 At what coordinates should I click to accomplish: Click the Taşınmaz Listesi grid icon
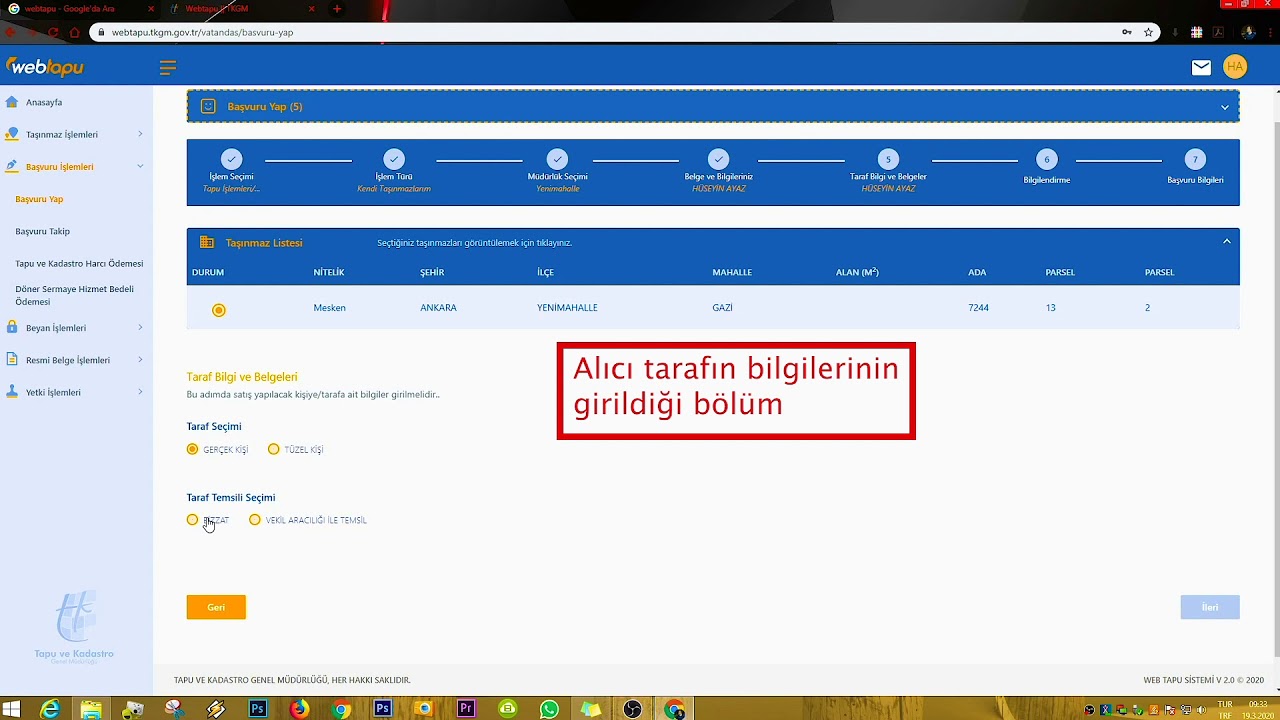coord(207,242)
